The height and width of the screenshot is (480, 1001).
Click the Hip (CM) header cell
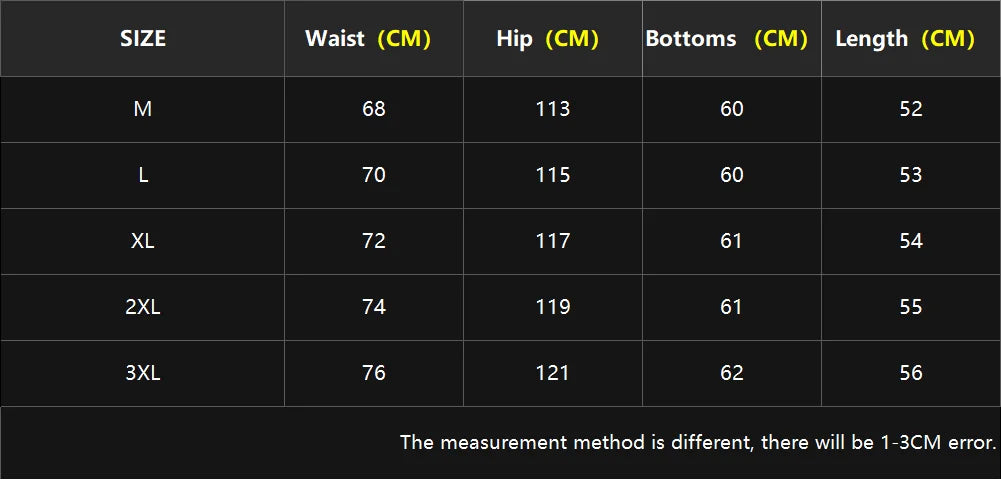(547, 39)
